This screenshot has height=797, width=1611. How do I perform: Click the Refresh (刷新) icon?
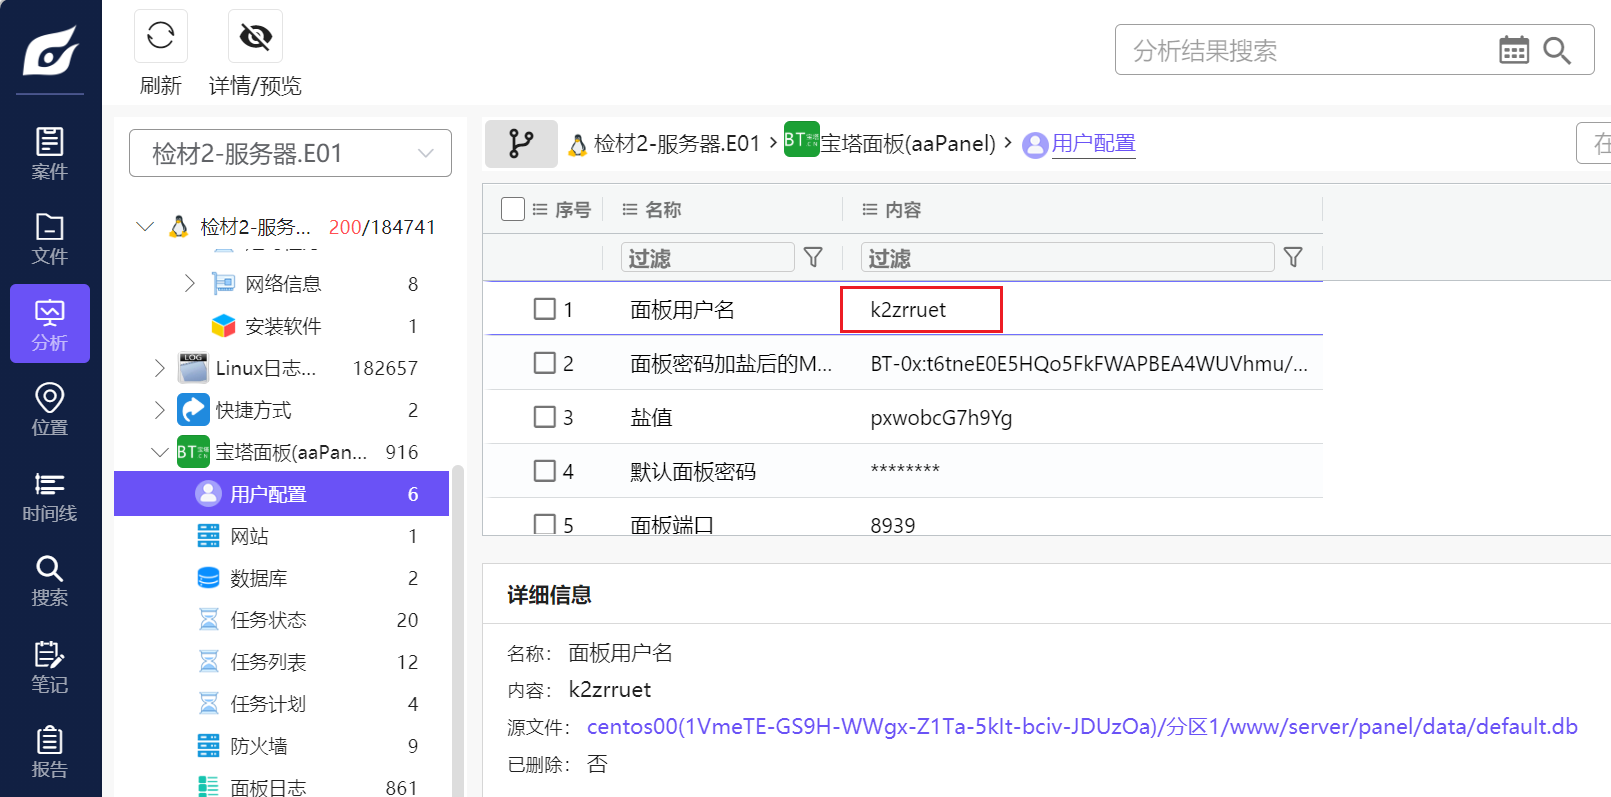(x=160, y=37)
